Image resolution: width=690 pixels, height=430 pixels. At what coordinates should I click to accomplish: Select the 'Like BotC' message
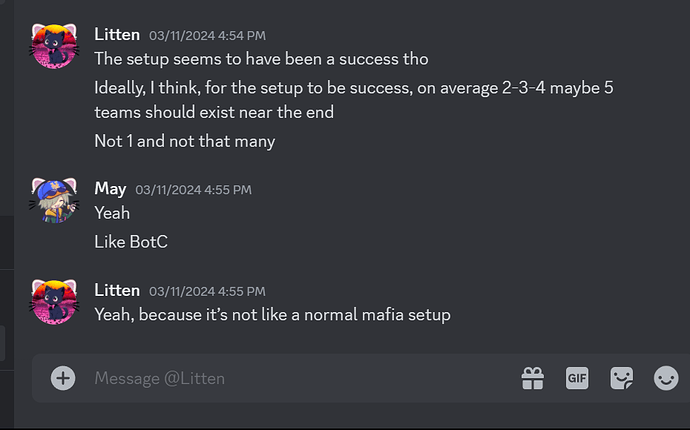[131, 242]
